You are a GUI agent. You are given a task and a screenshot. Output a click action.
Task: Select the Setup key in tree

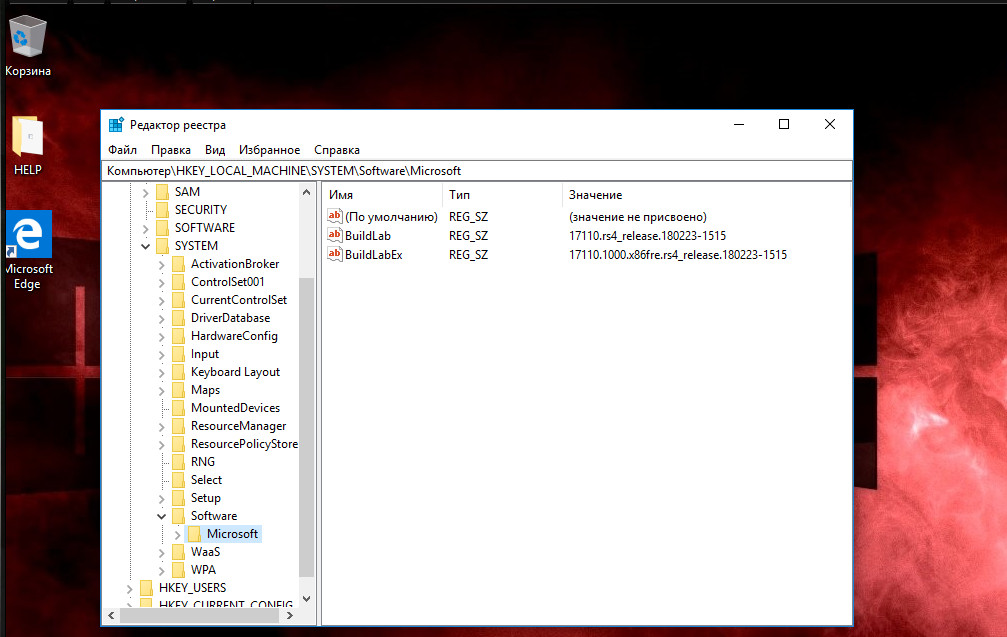click(x=206, y=498)
